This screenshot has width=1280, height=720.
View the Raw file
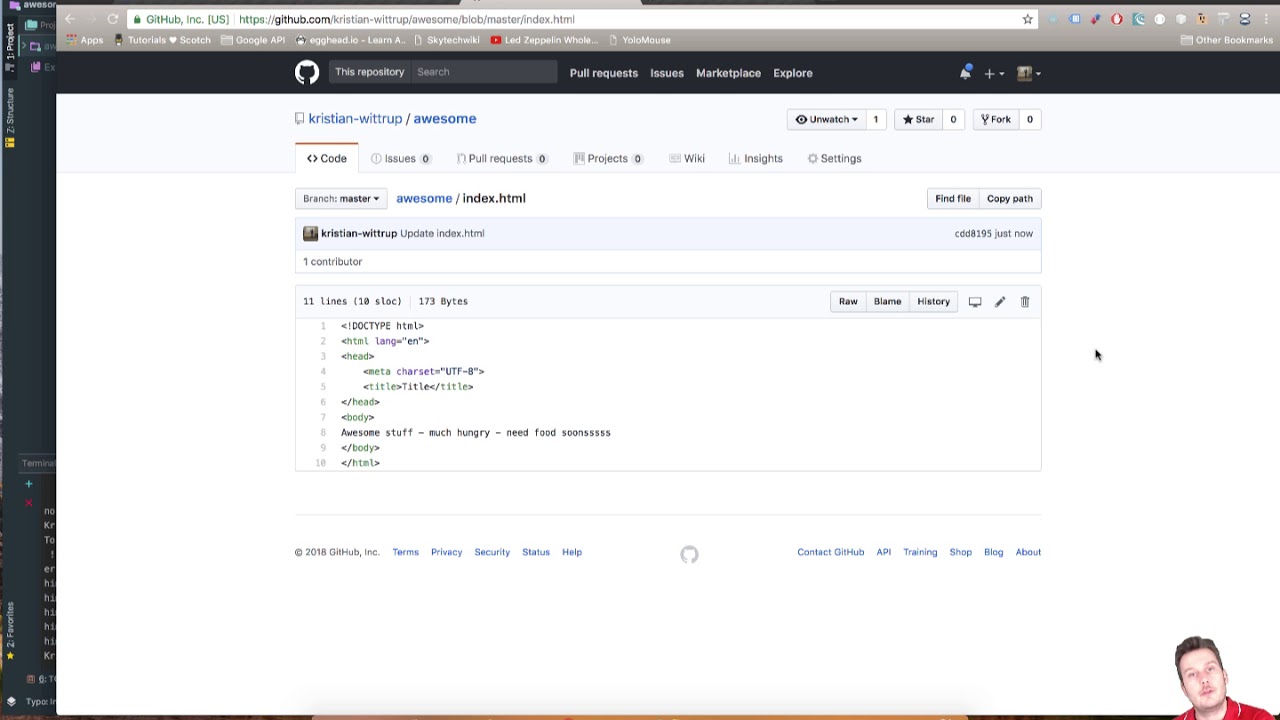[848, 301]
